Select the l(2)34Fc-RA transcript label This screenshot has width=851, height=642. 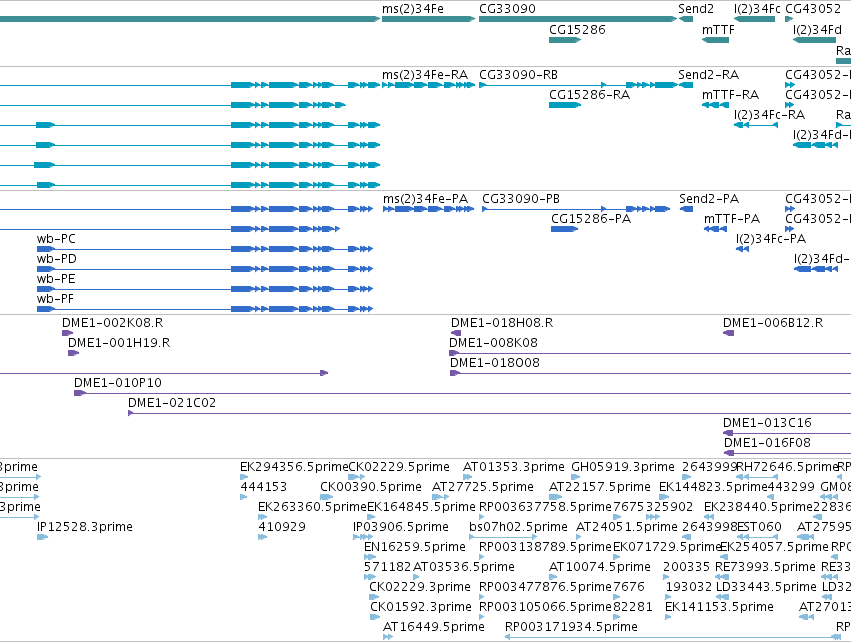click(x=769, y=115)
